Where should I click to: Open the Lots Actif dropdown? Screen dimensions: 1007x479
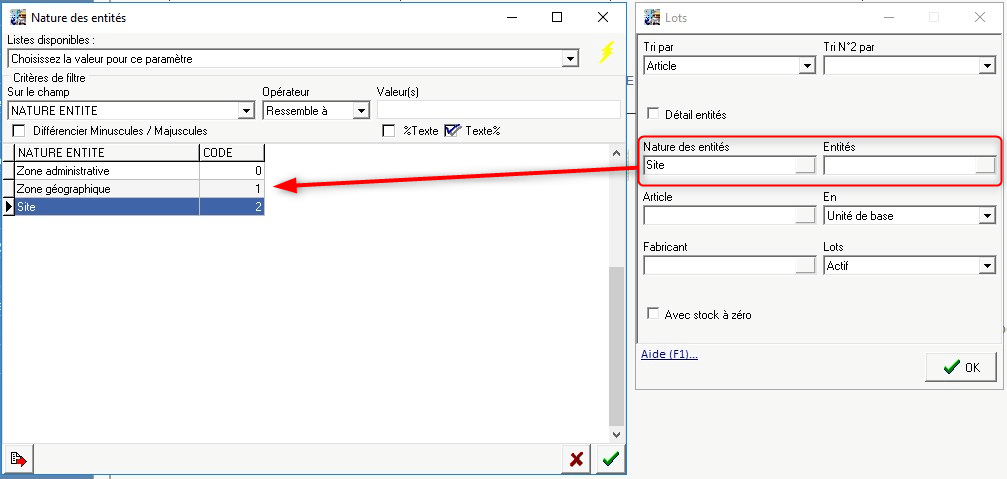(x=987, y=265)
